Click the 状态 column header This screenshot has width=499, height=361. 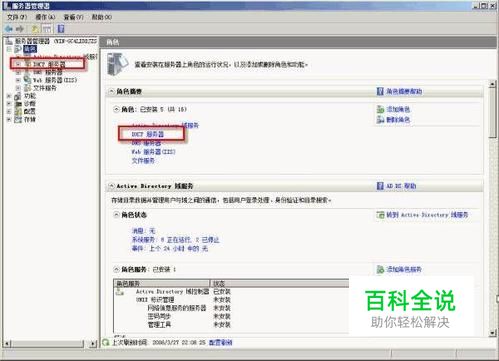click(280, 284)
